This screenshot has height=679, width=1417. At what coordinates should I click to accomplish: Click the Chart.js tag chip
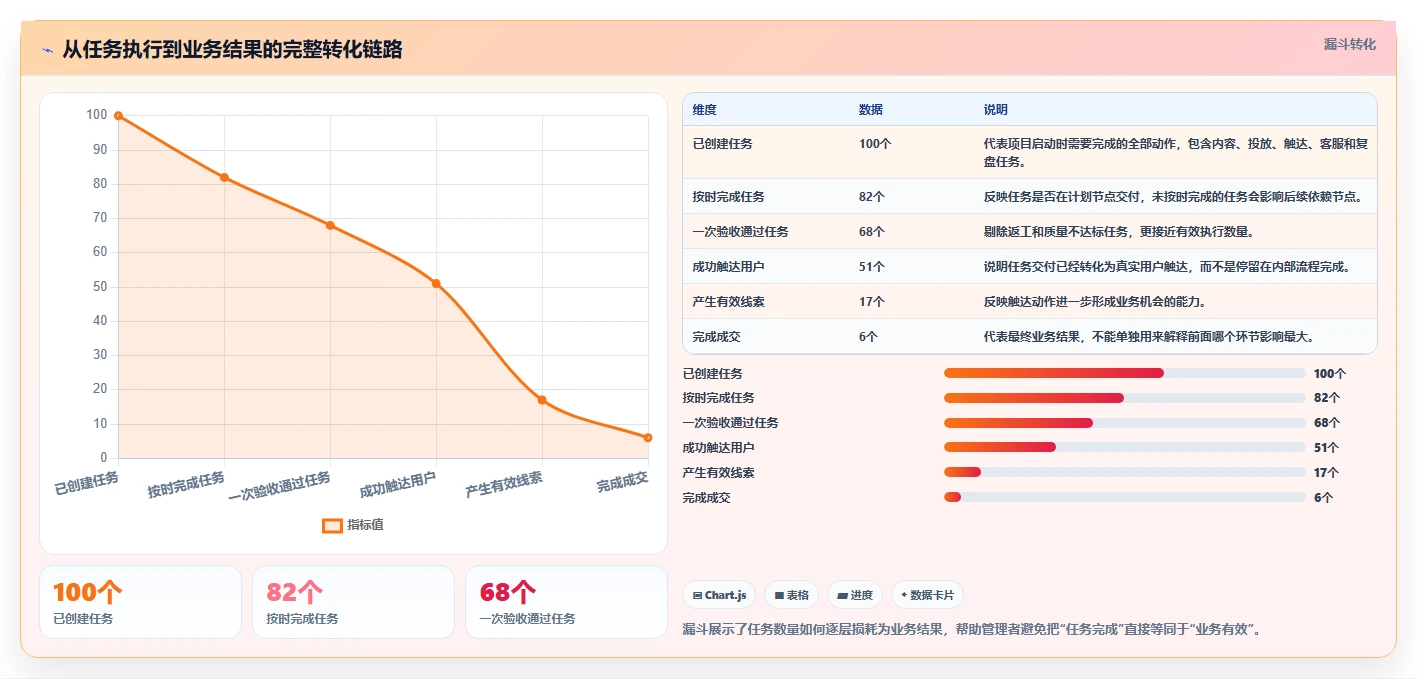pos(720,595)
